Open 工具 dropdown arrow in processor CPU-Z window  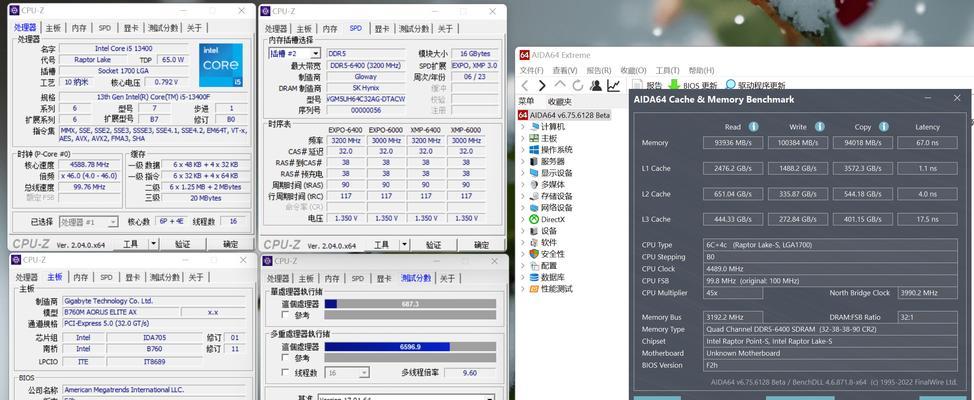tap(153, 244)
